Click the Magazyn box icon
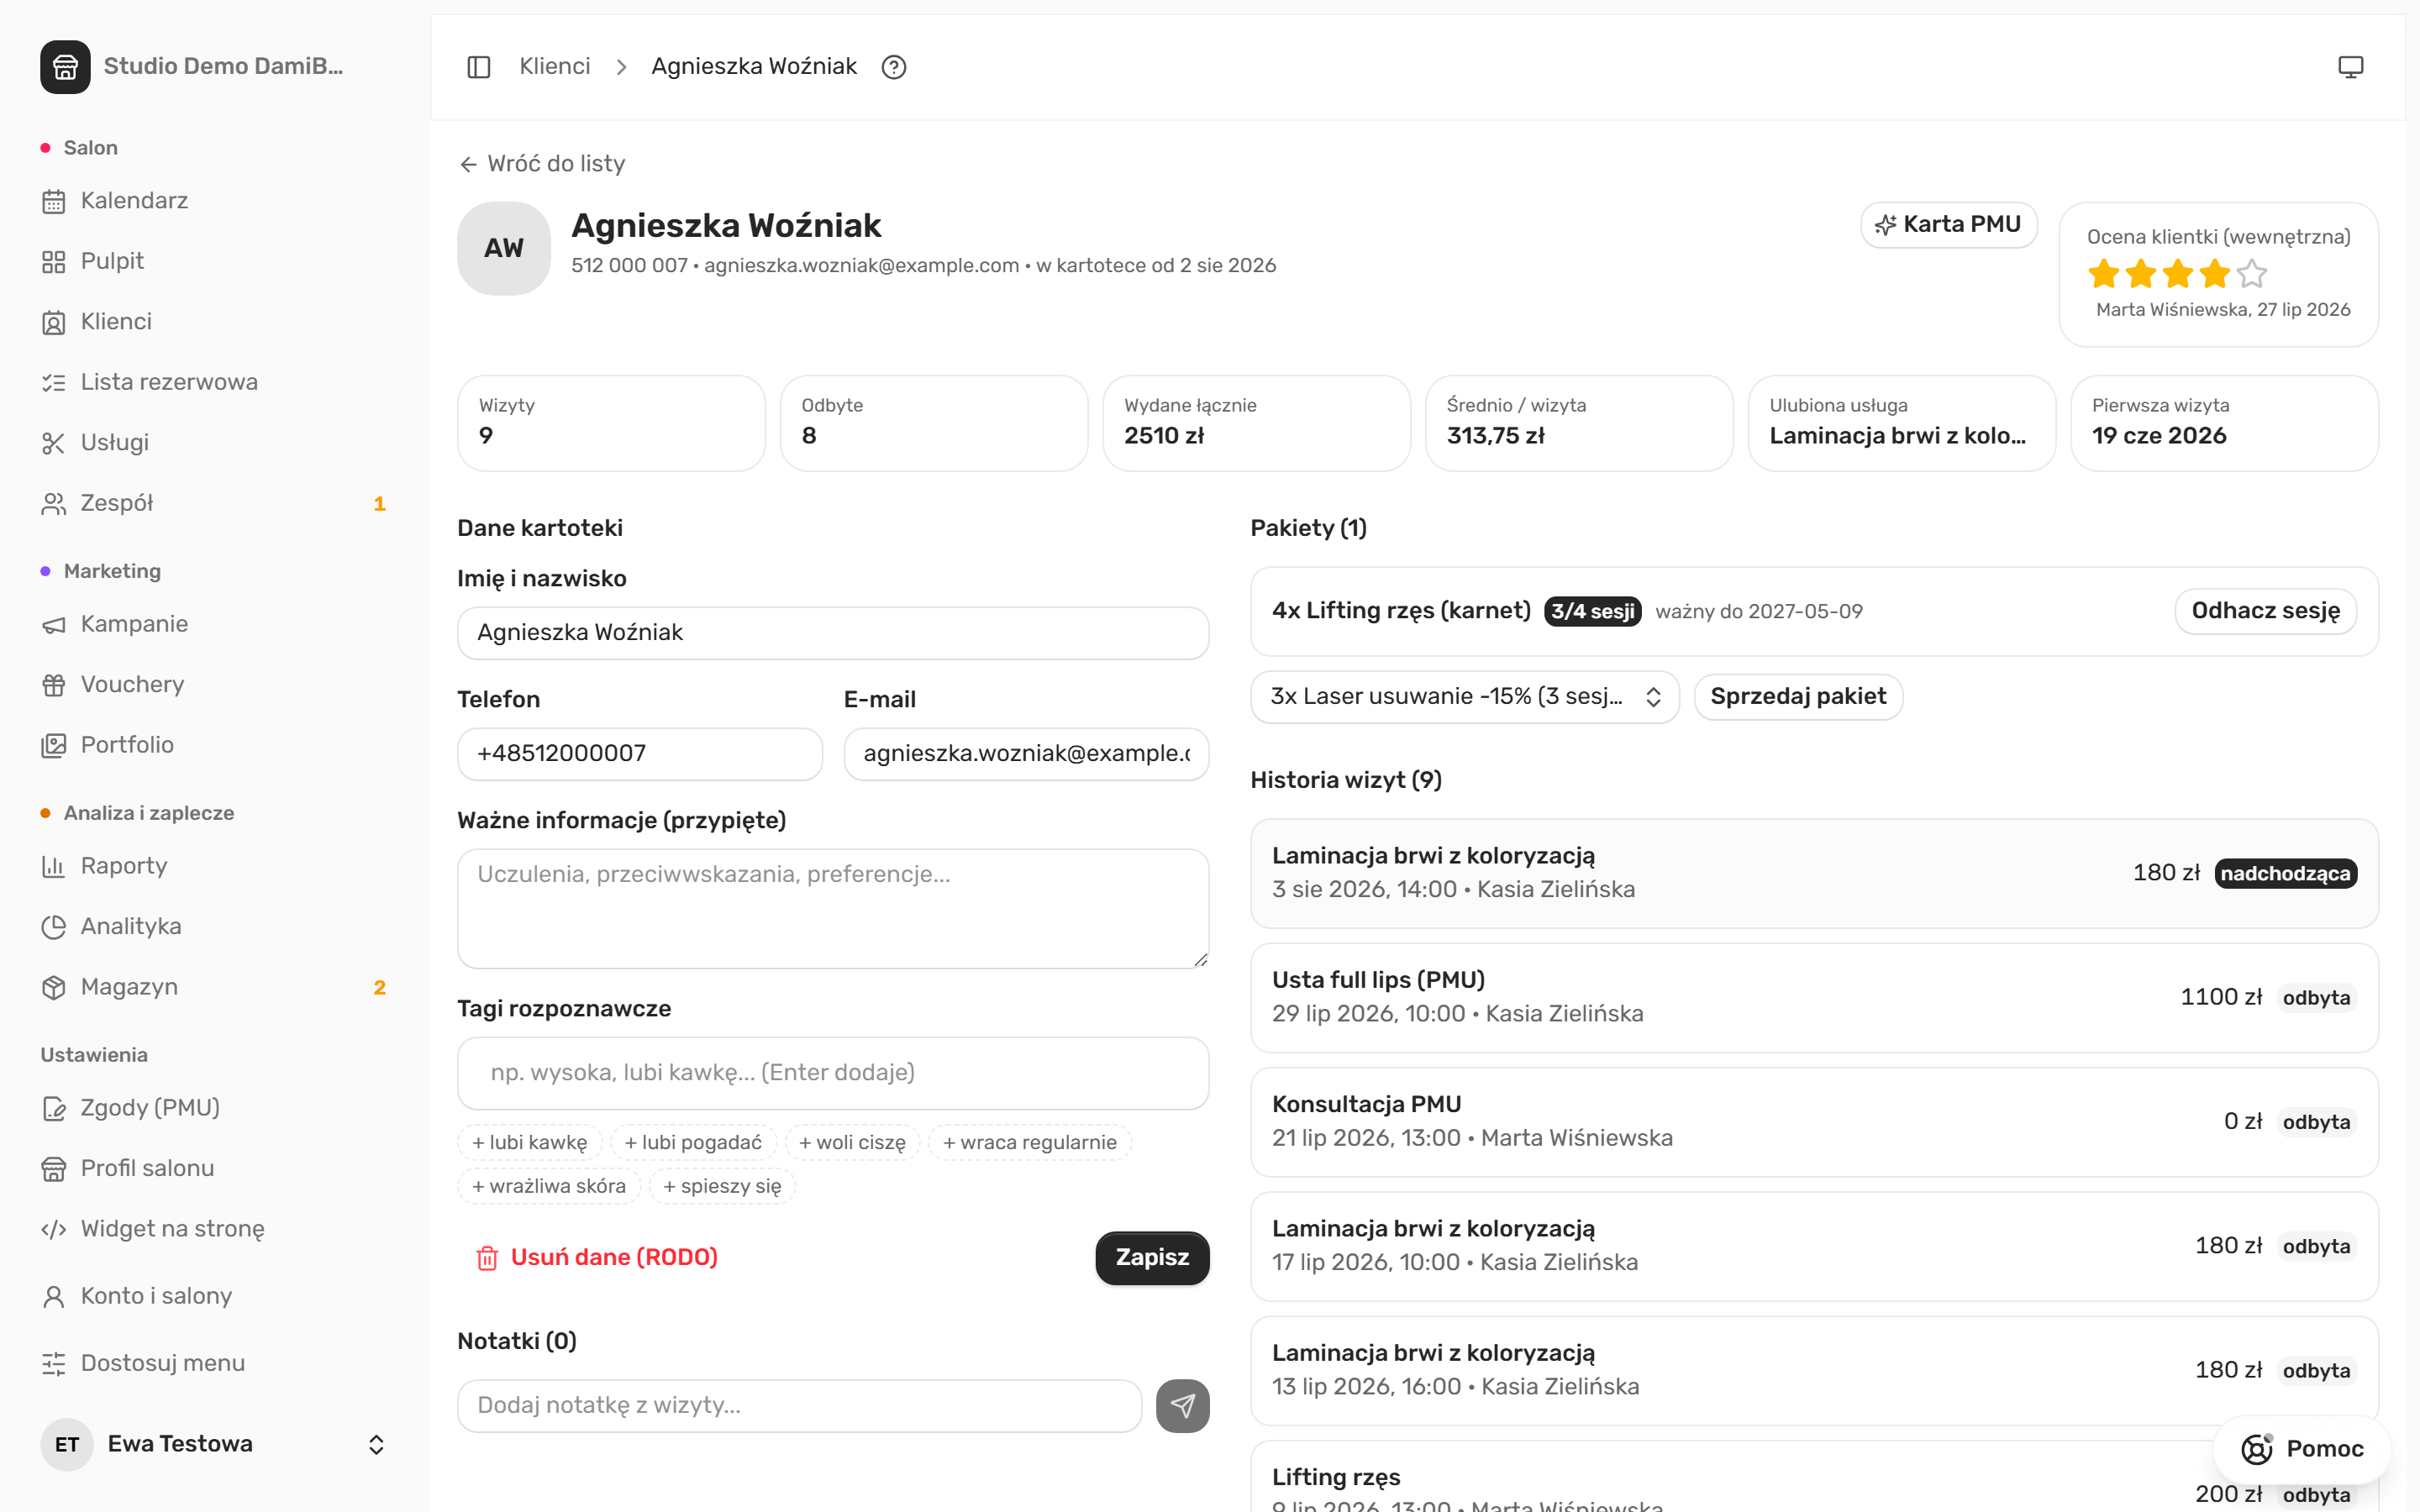 click(x=54, y=988)
